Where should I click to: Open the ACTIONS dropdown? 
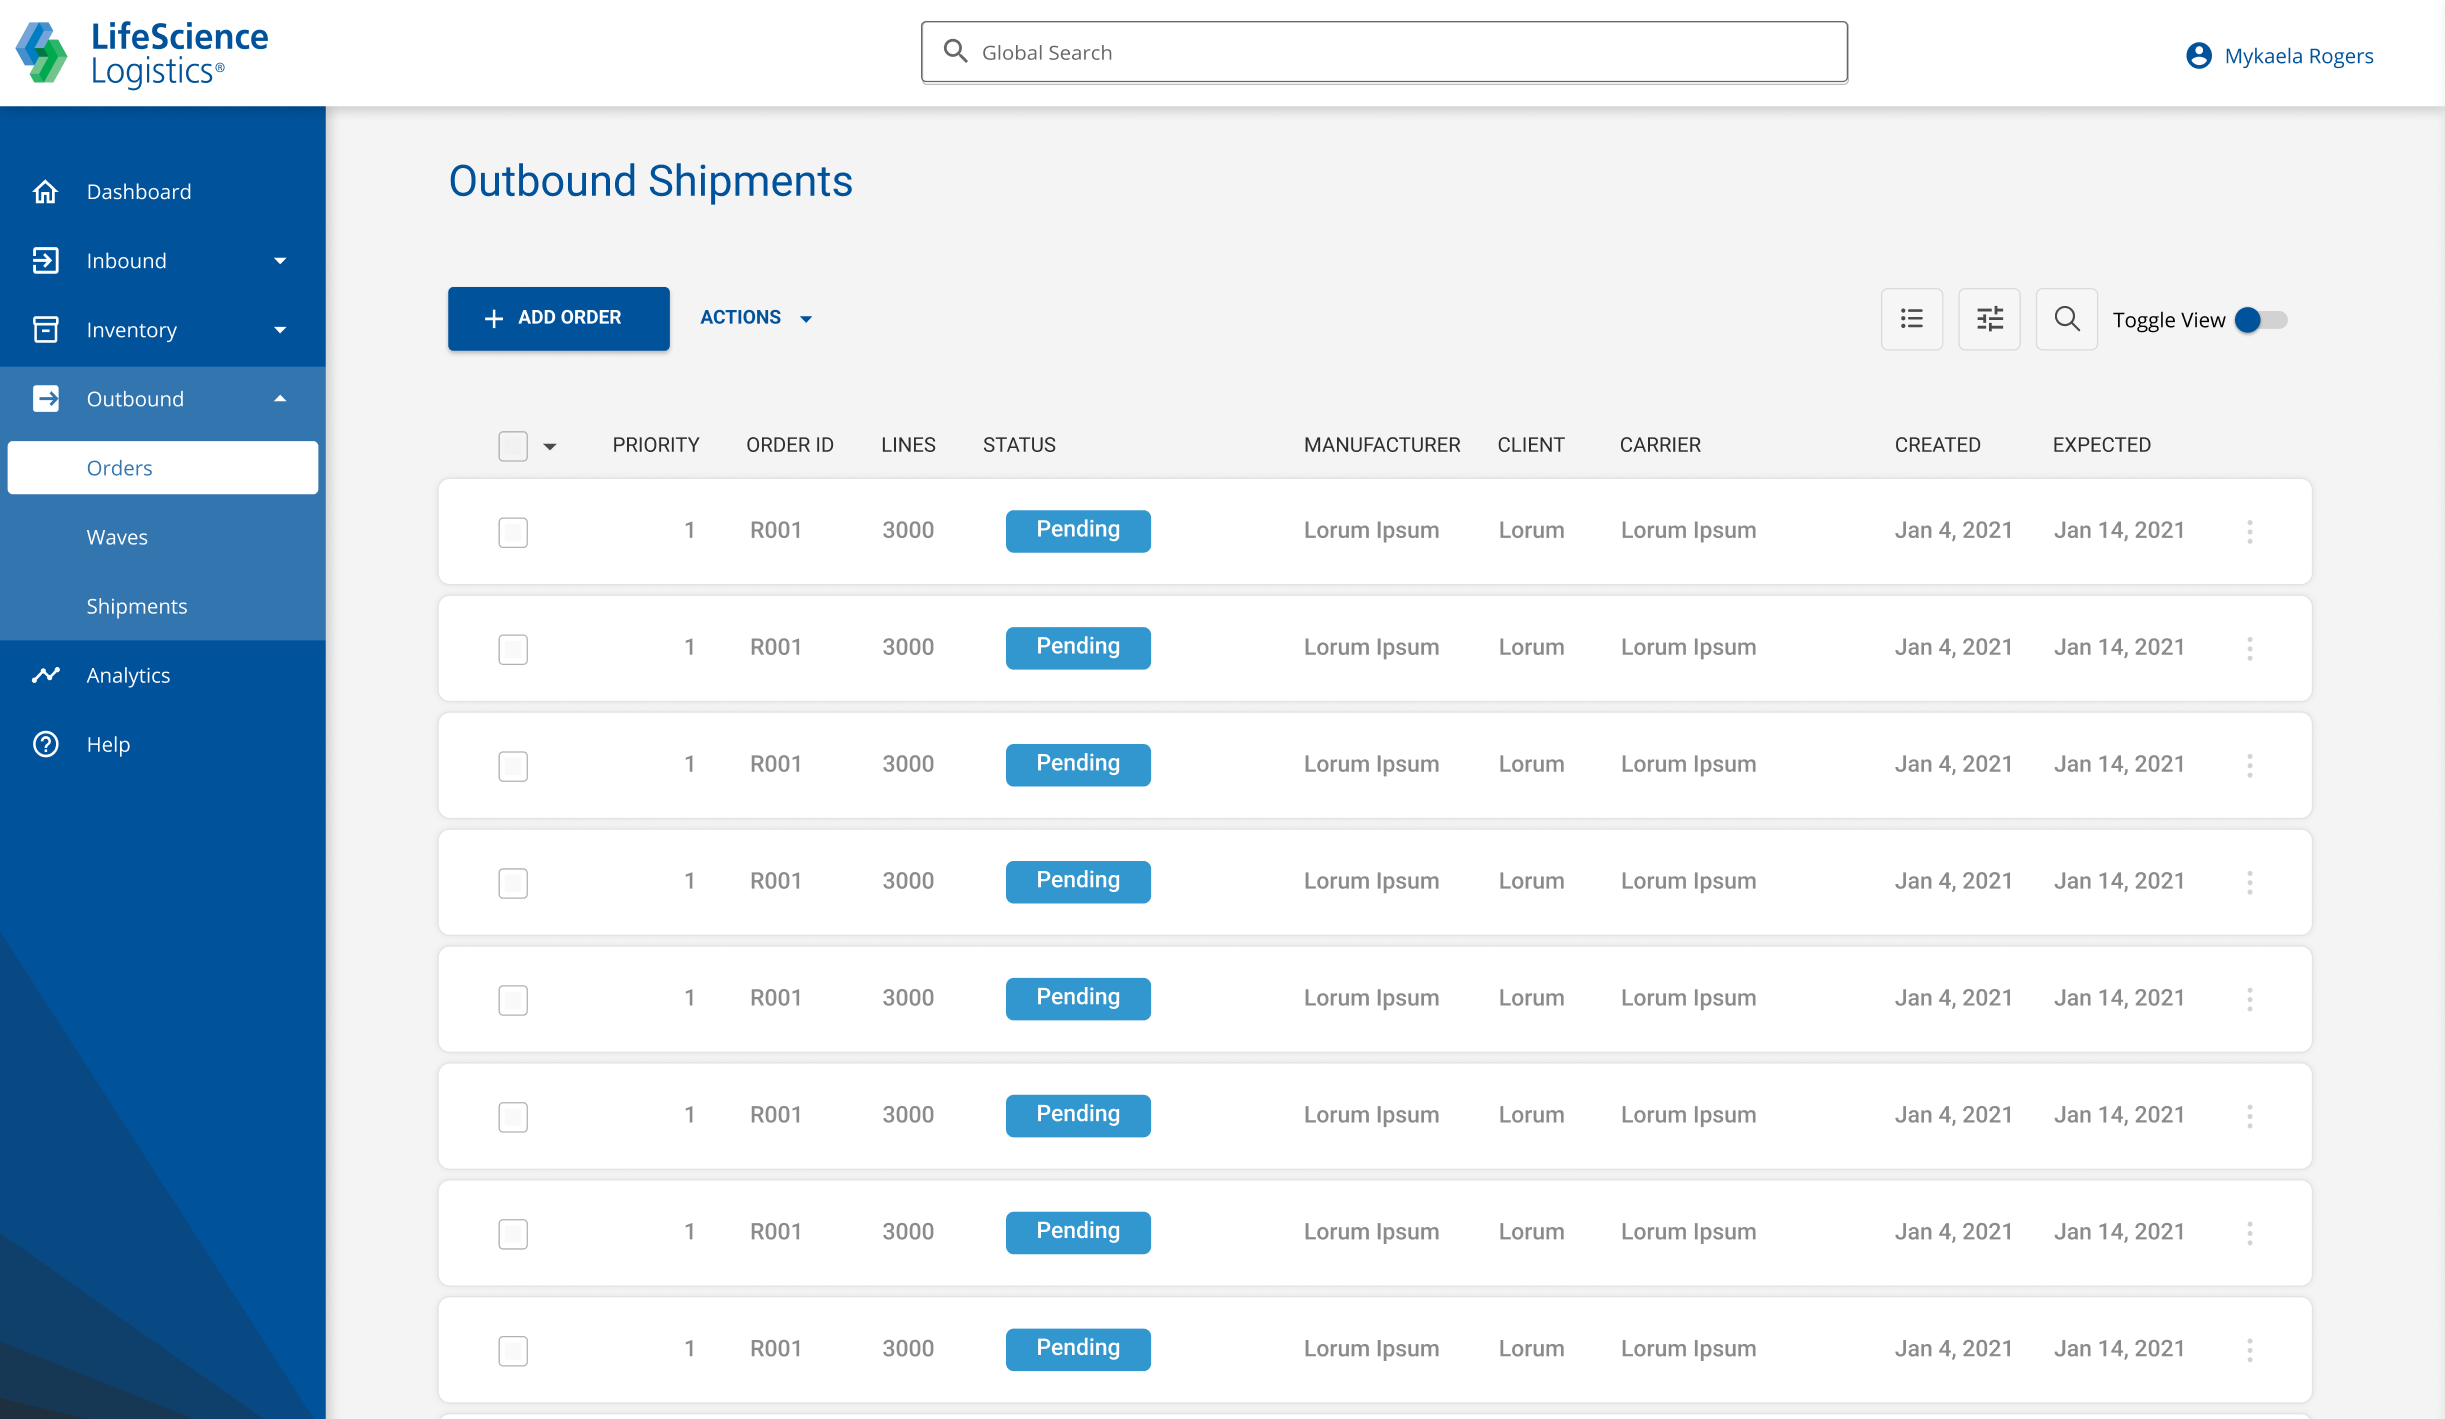pos(755,318)
